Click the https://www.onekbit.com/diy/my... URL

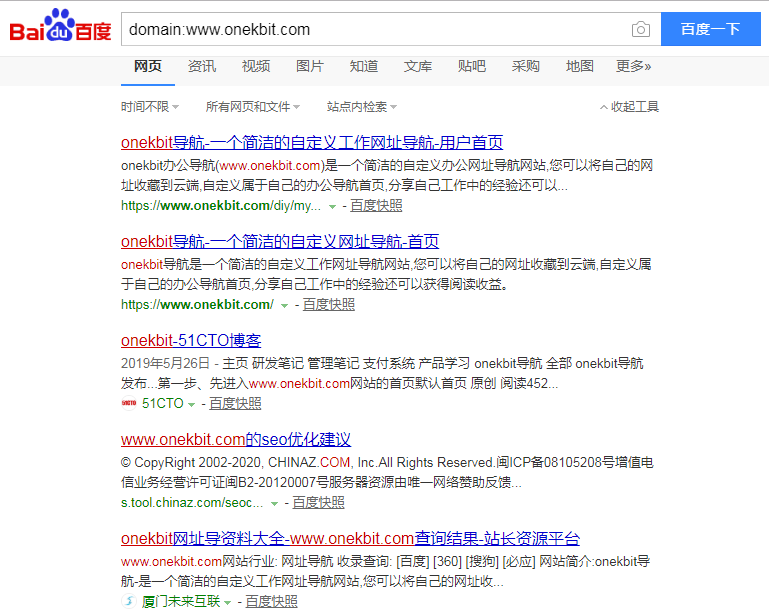tap(221, 205)
